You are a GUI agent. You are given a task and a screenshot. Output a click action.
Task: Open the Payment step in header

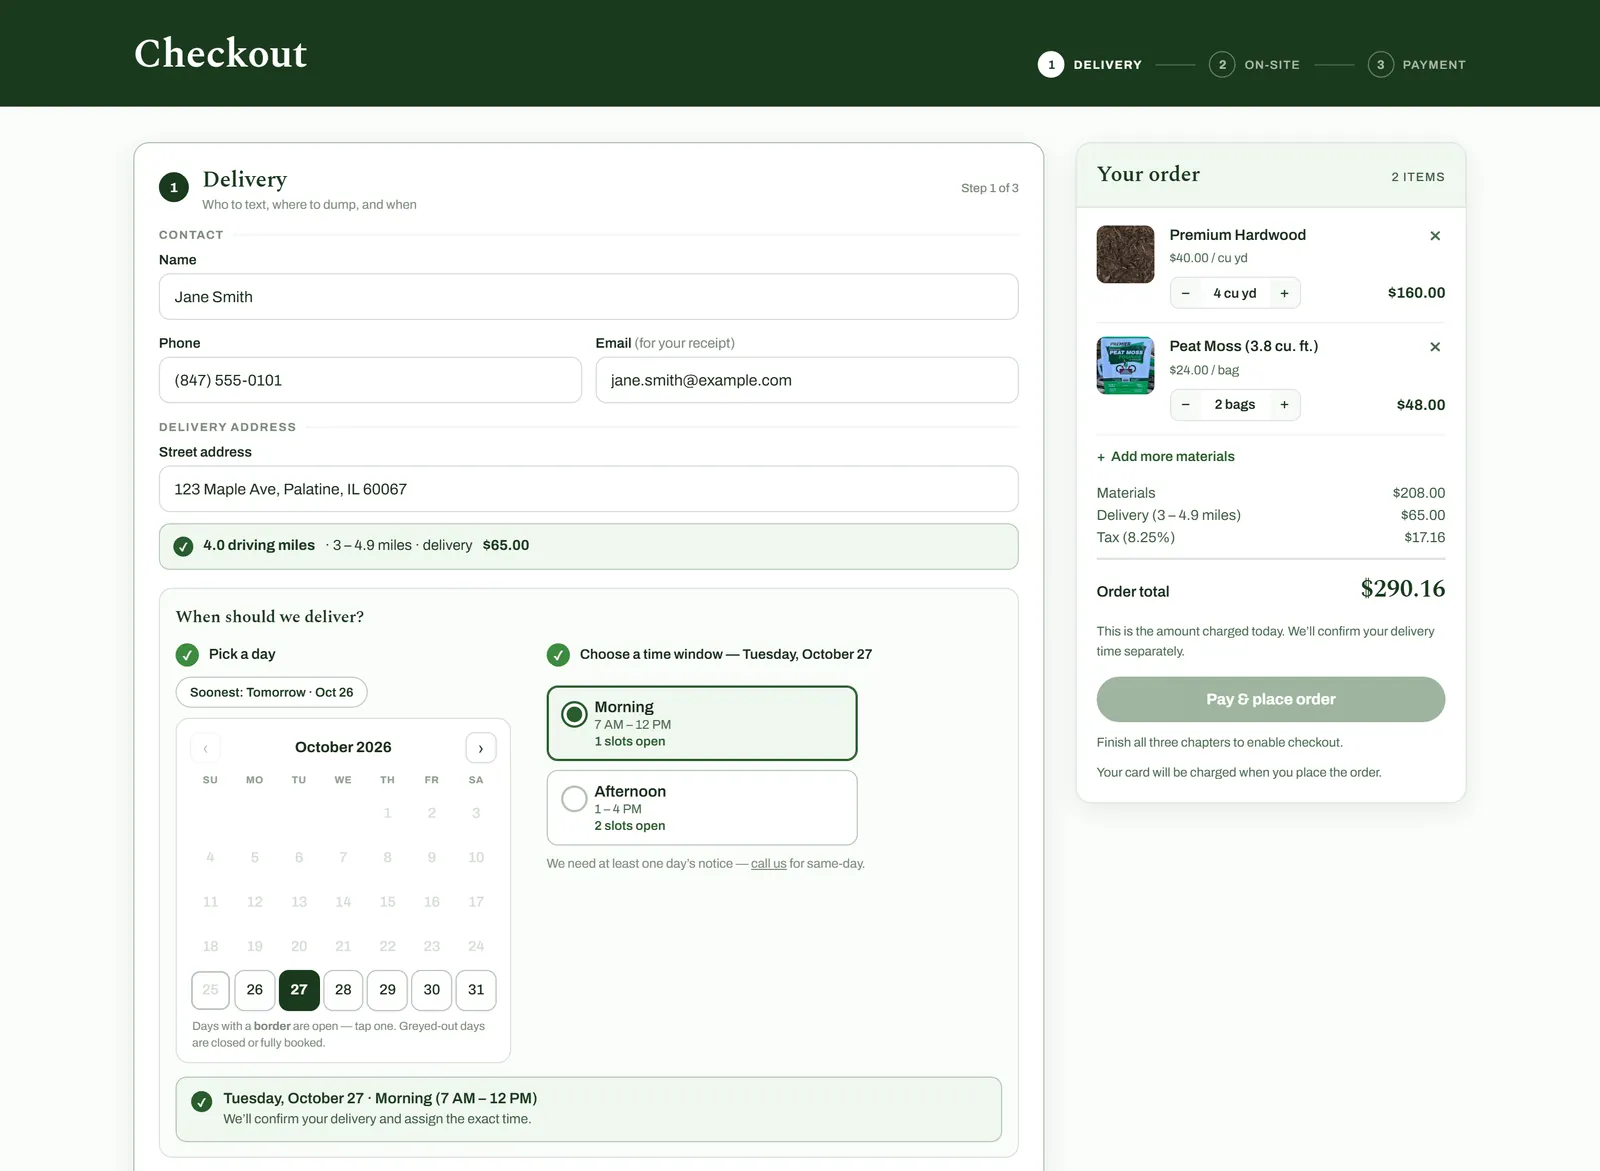point(1417,65)
